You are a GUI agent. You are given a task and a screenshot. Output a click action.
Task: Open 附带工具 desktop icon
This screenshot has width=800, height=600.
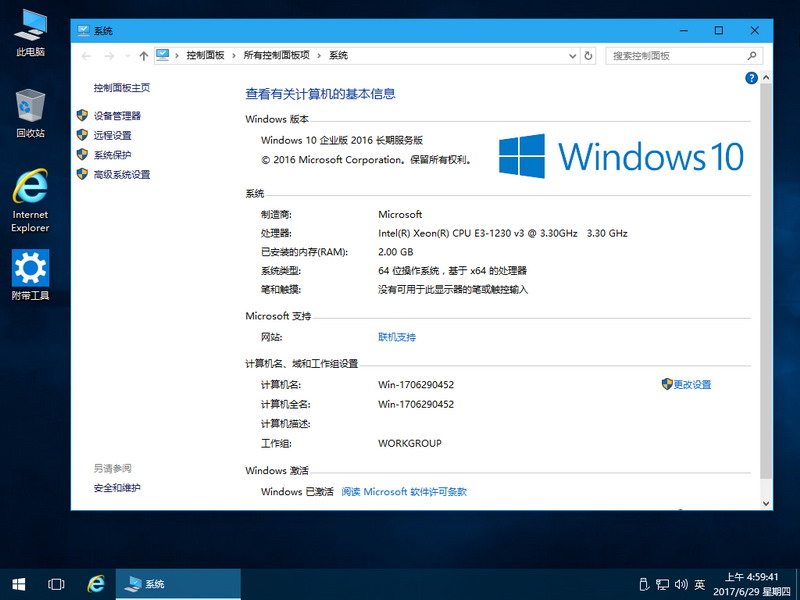pyautogui.click(x=31, y=274)
